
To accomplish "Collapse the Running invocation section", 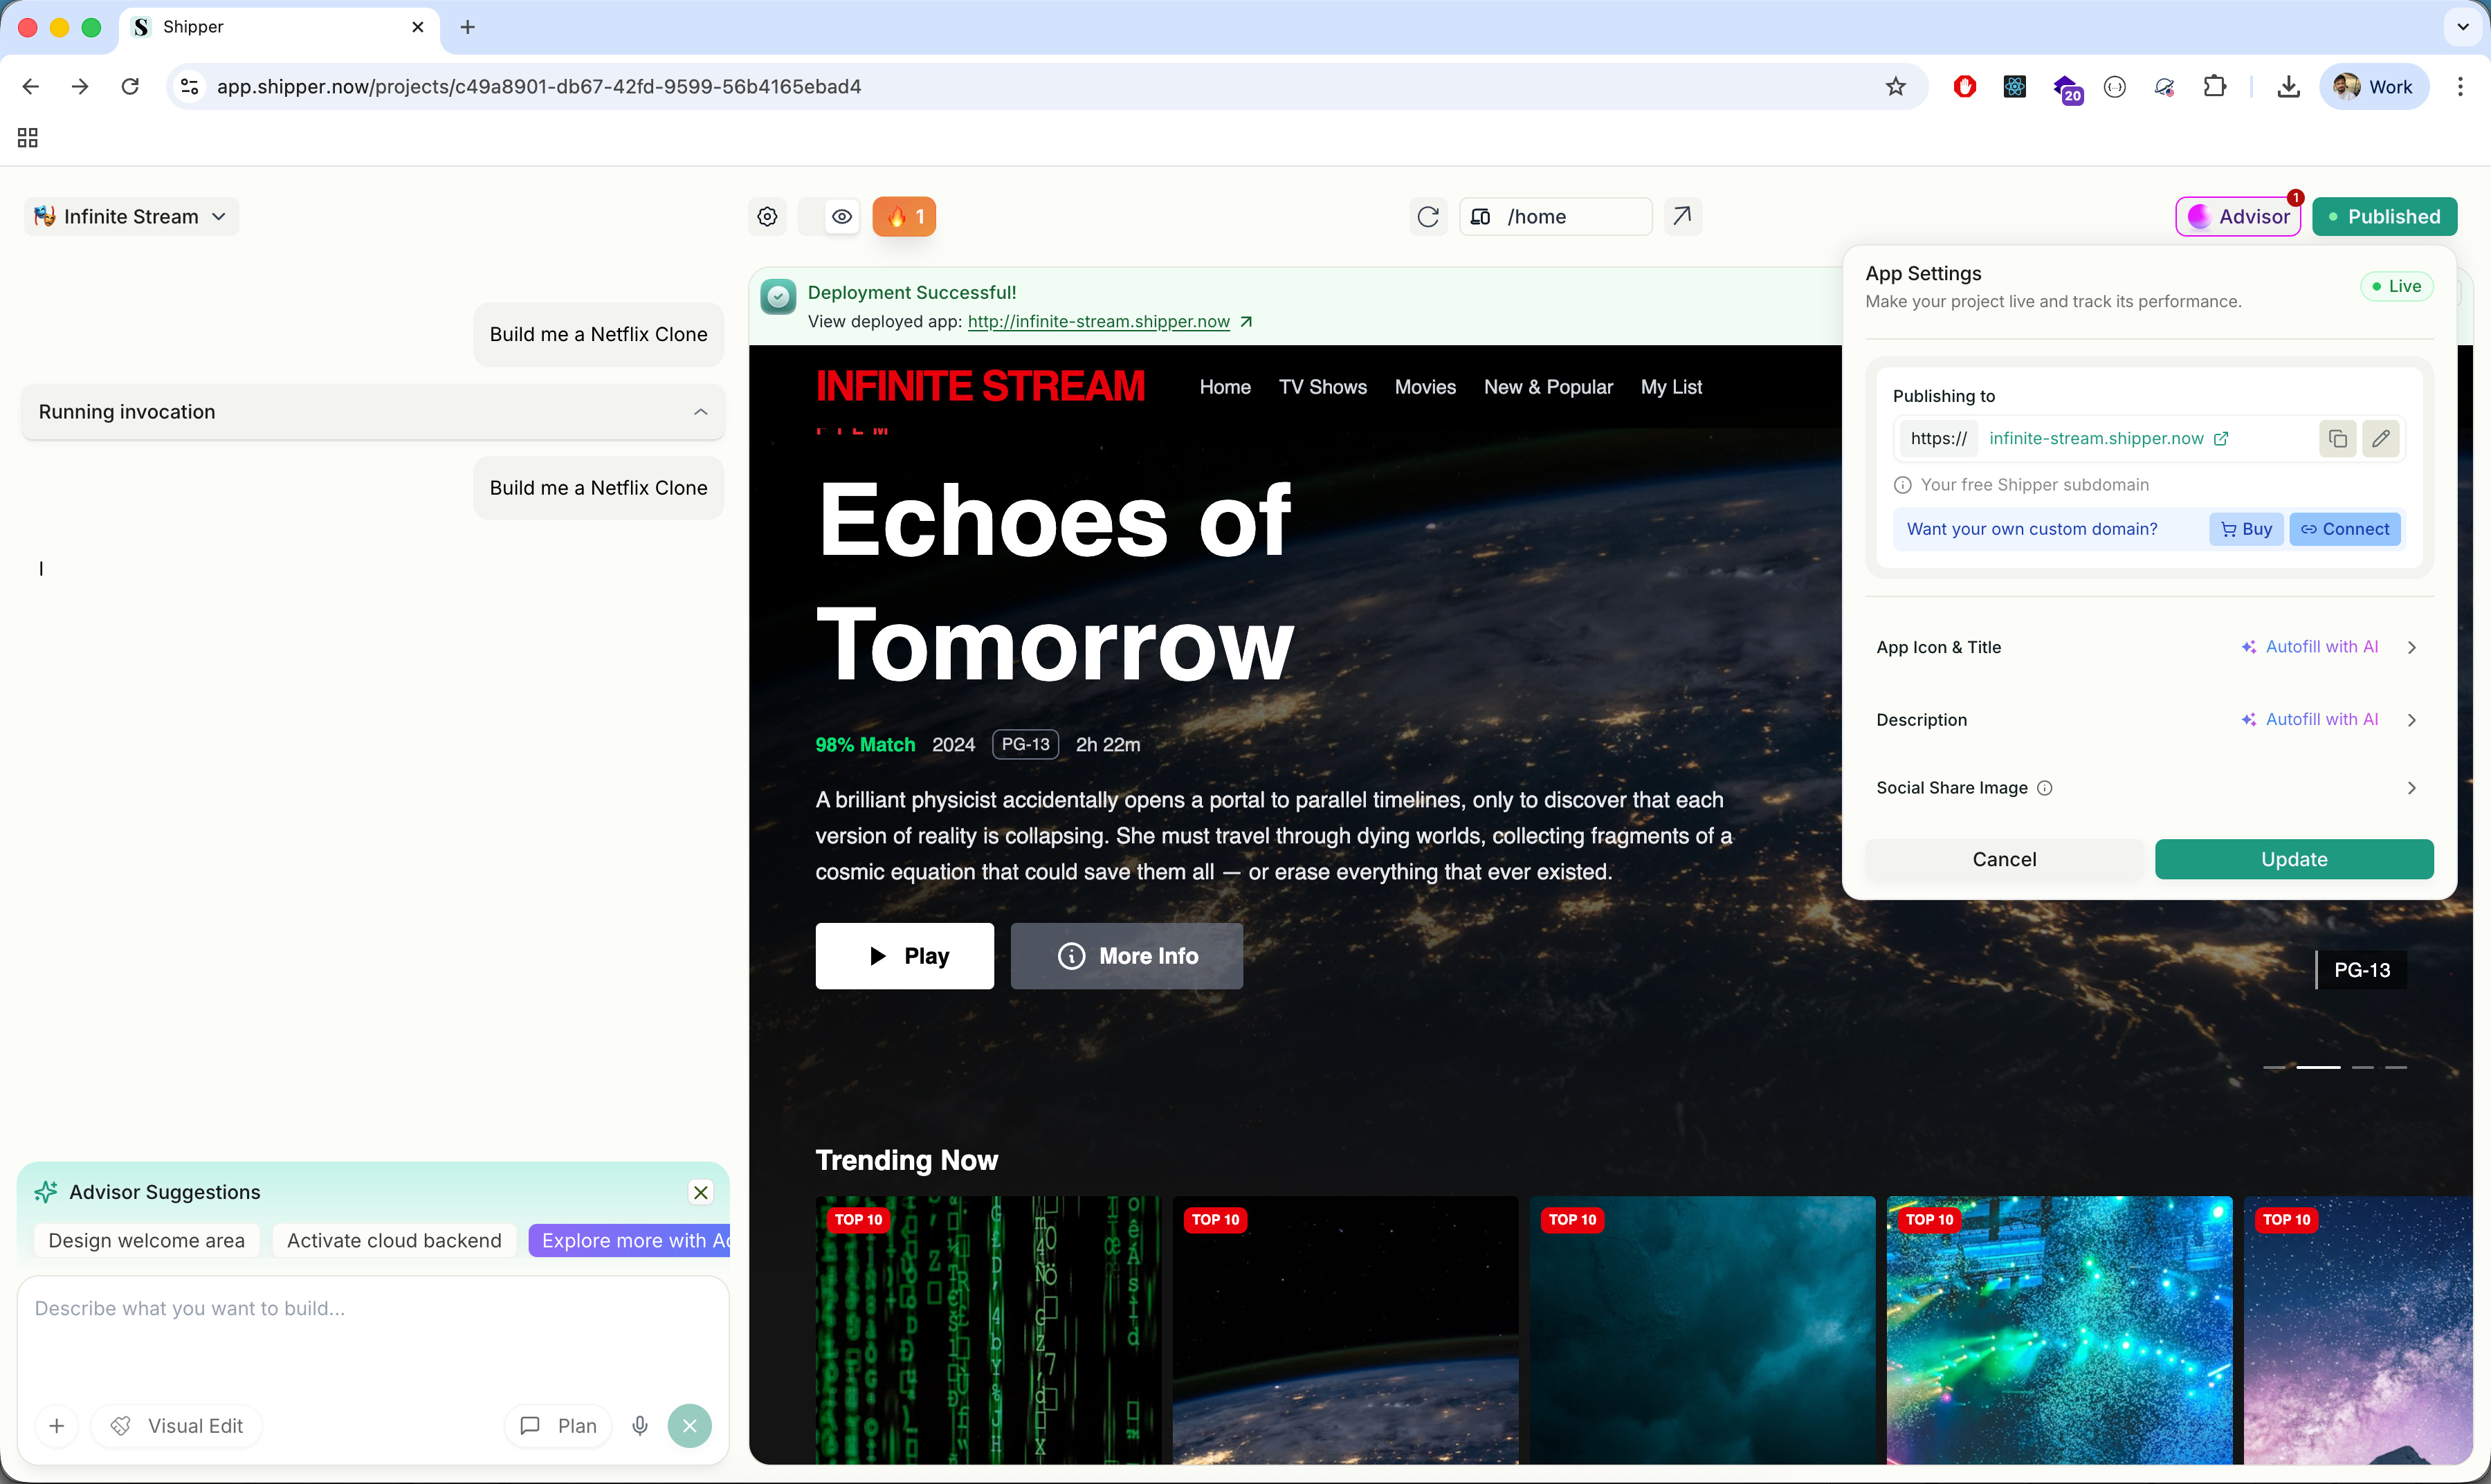I will [x=700, y=412].
